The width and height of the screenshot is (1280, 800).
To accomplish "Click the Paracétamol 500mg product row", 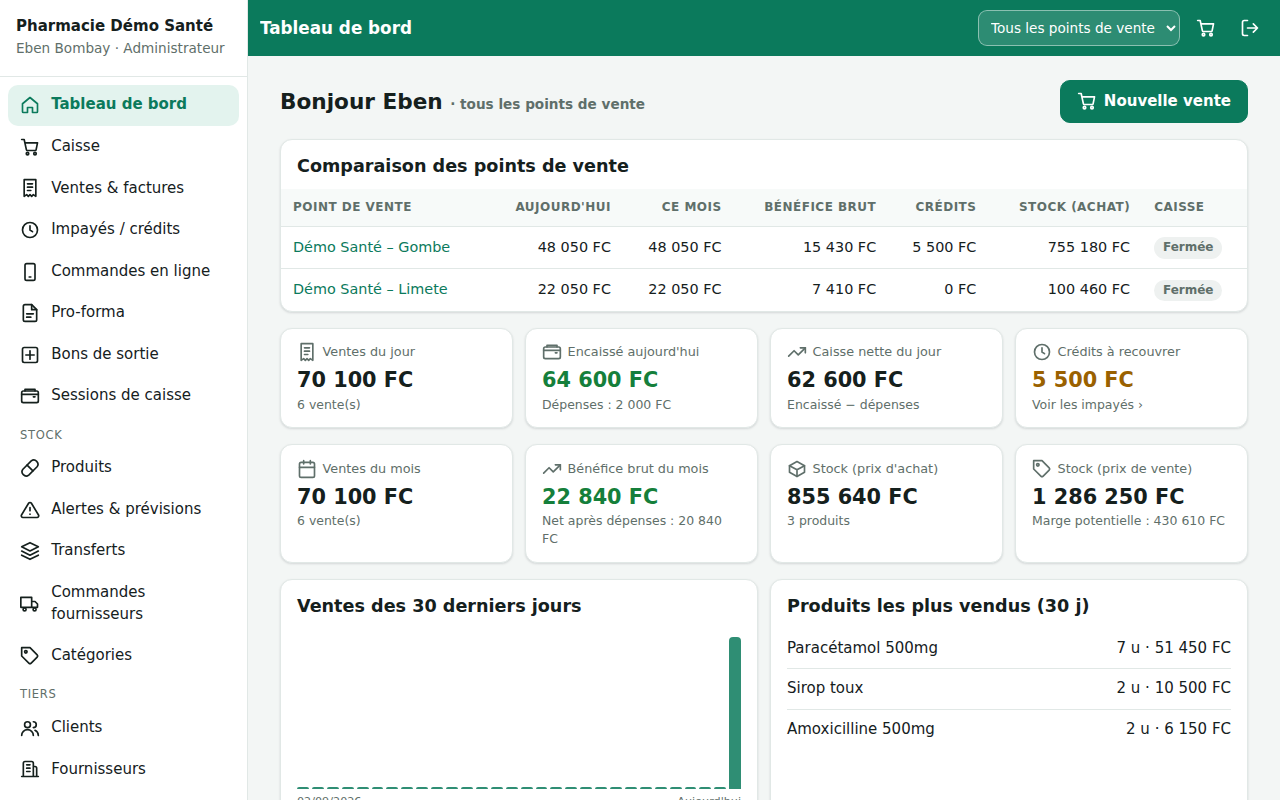I will pyautogui.click(x=1009, y=648).
